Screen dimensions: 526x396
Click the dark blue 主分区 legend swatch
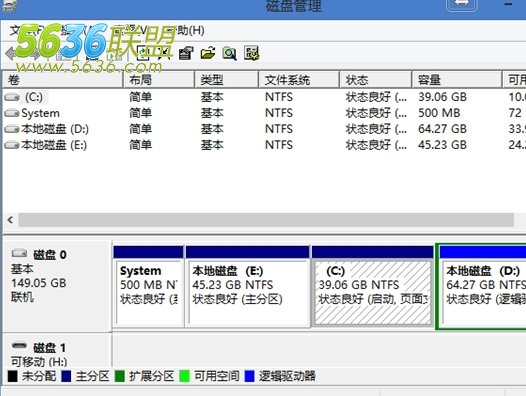pos(66,376)
